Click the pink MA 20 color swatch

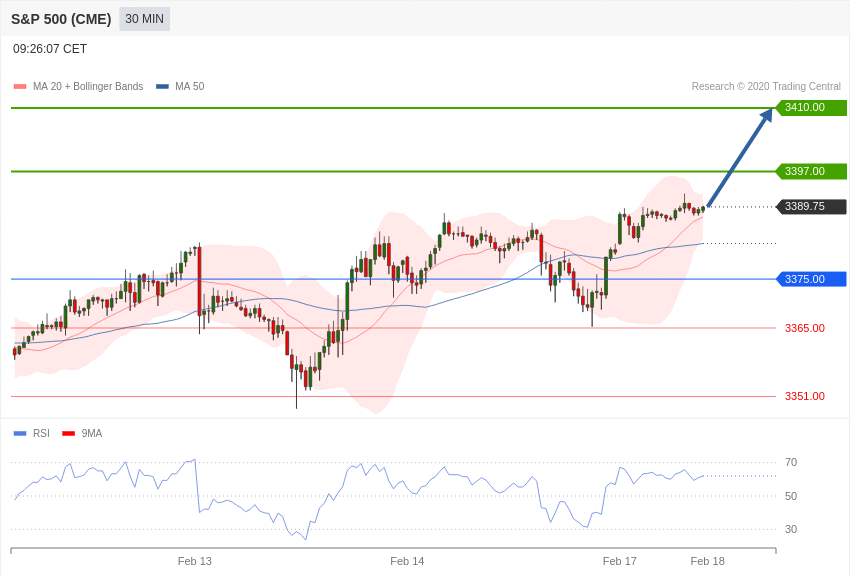point(20,86)
